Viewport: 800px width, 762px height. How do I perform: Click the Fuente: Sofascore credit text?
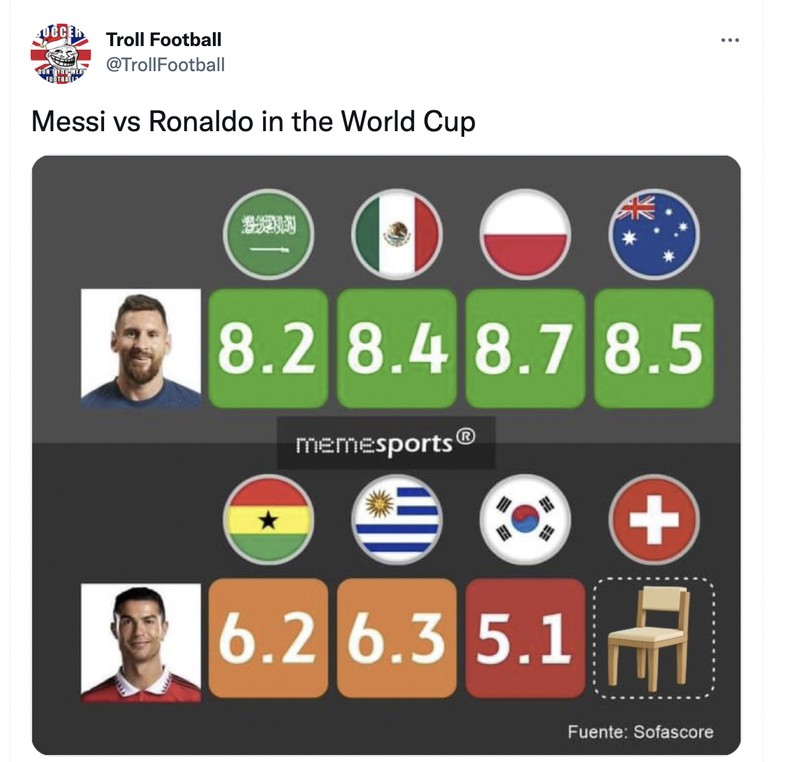point(640,731)
